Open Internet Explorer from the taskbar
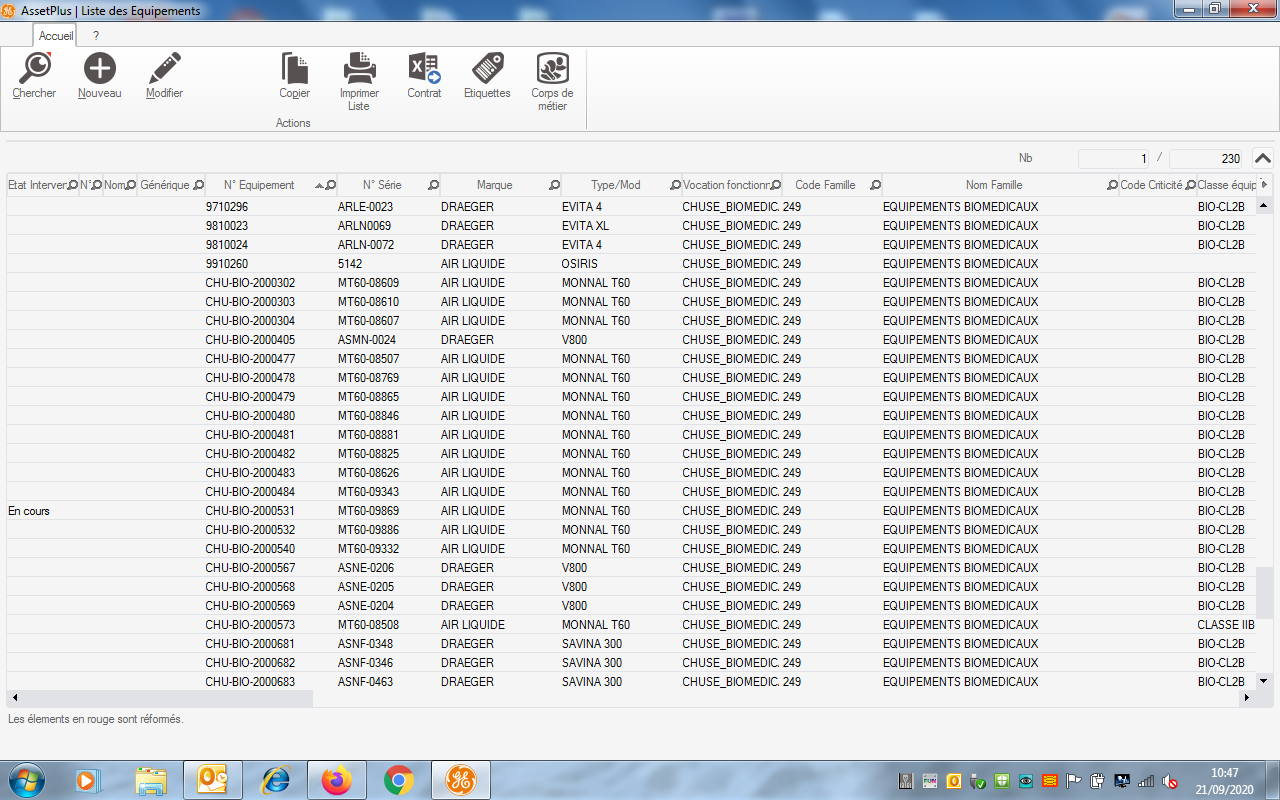 click(x=274, y=780)
